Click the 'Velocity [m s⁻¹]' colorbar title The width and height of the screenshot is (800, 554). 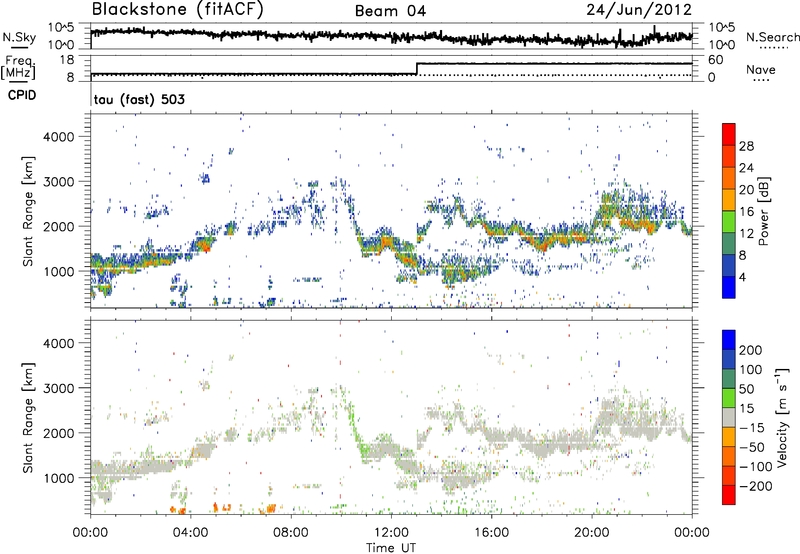tap(782, 417)
